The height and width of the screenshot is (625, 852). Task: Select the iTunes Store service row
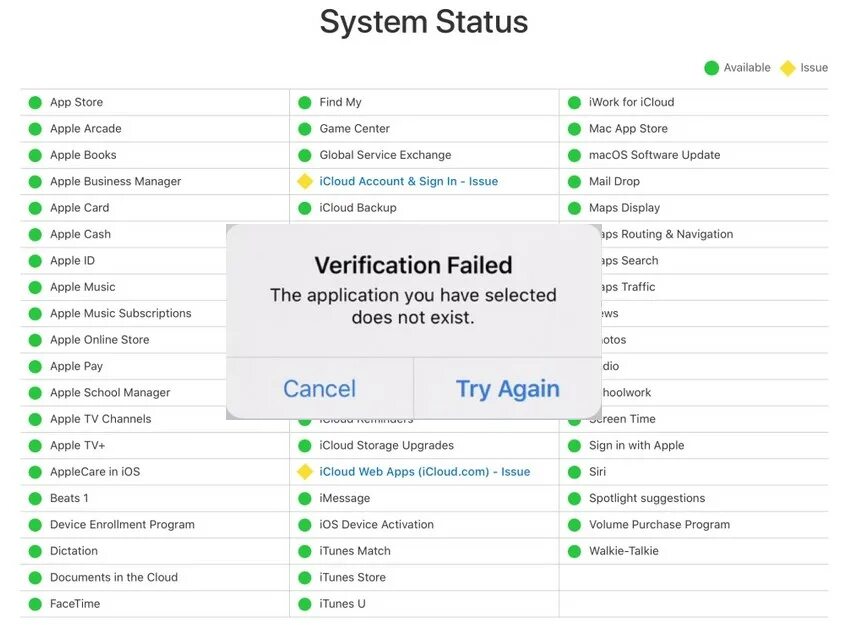(x=352, y=577)
